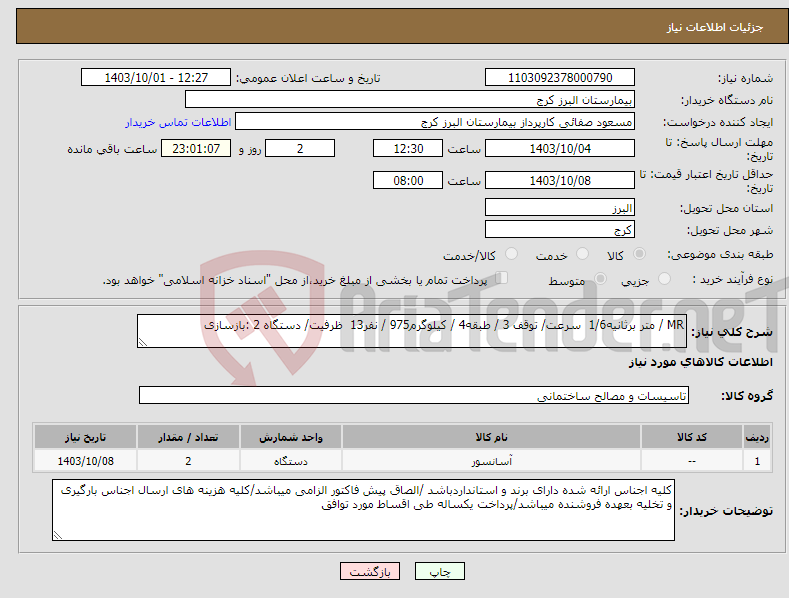Click the row number 1 cell

tap(757, 461)
